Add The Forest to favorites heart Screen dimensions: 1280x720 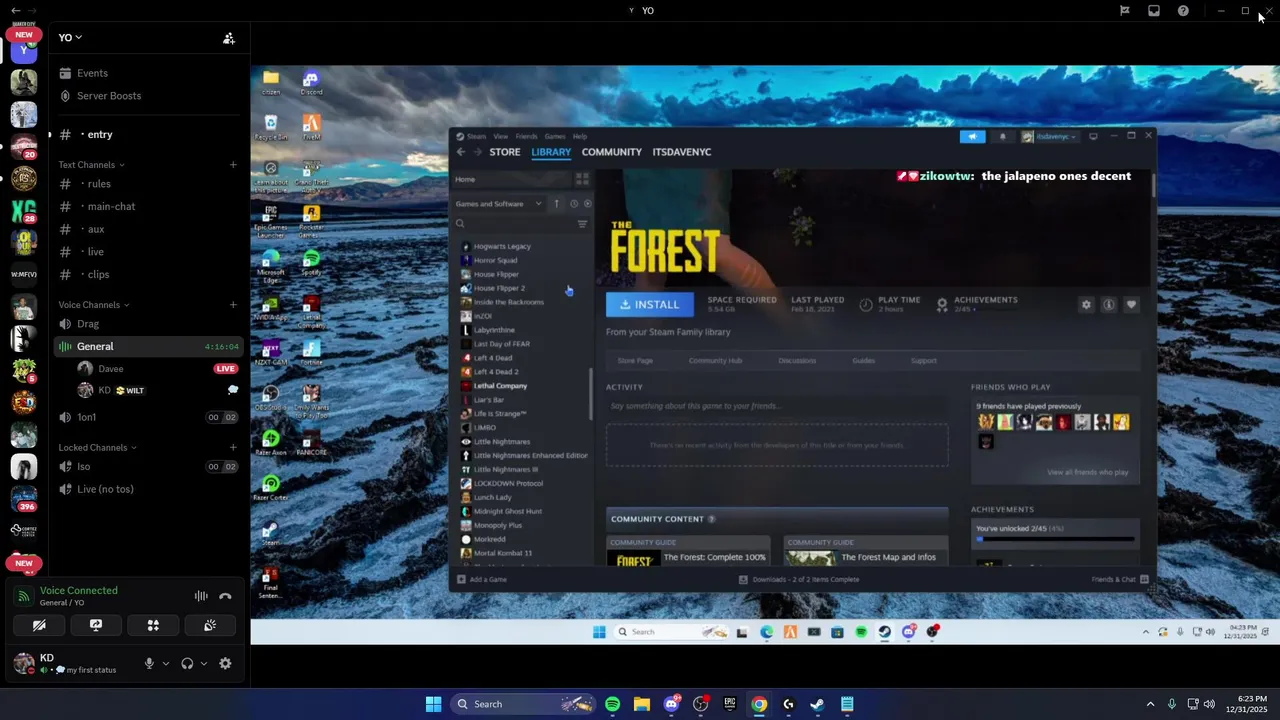pos(1131,305)
